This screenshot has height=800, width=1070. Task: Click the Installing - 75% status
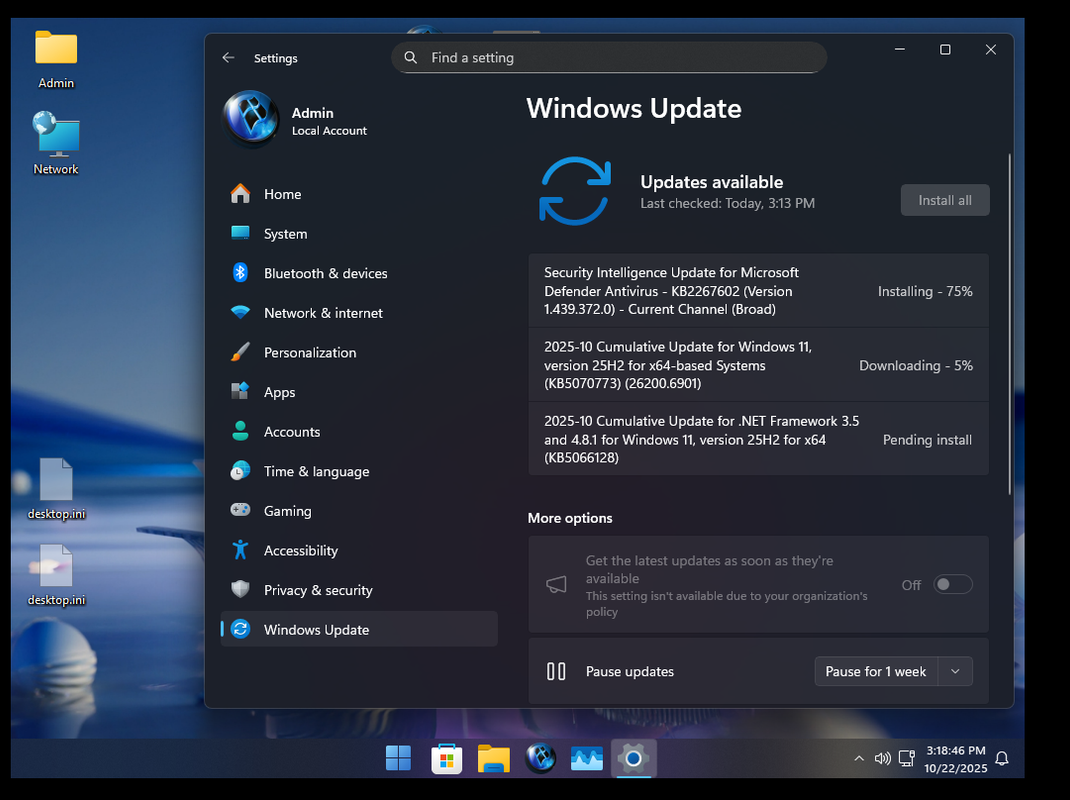pyautogui.click(x=925, y=291)
